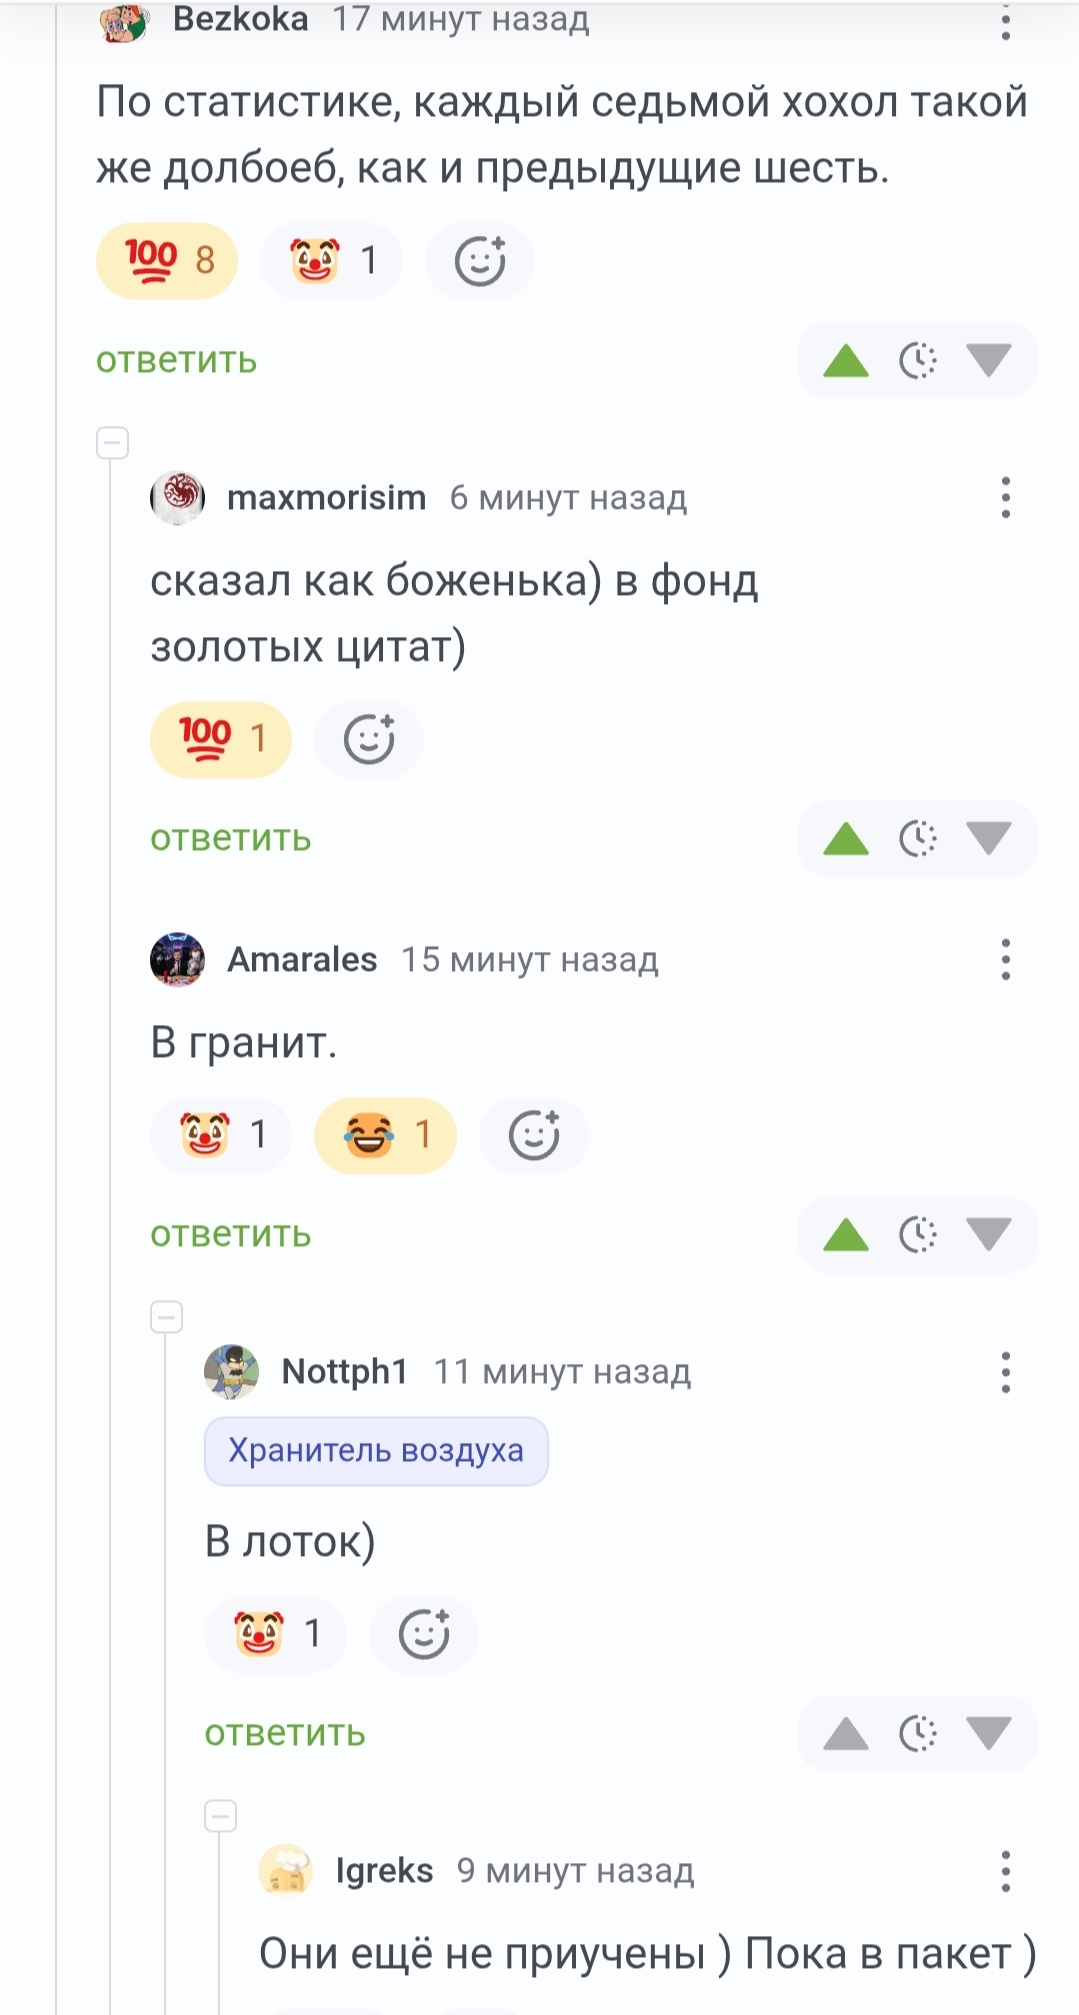
Task: Open three-dot menu for maxmorisim's comment
Action: pos(1005,497)
